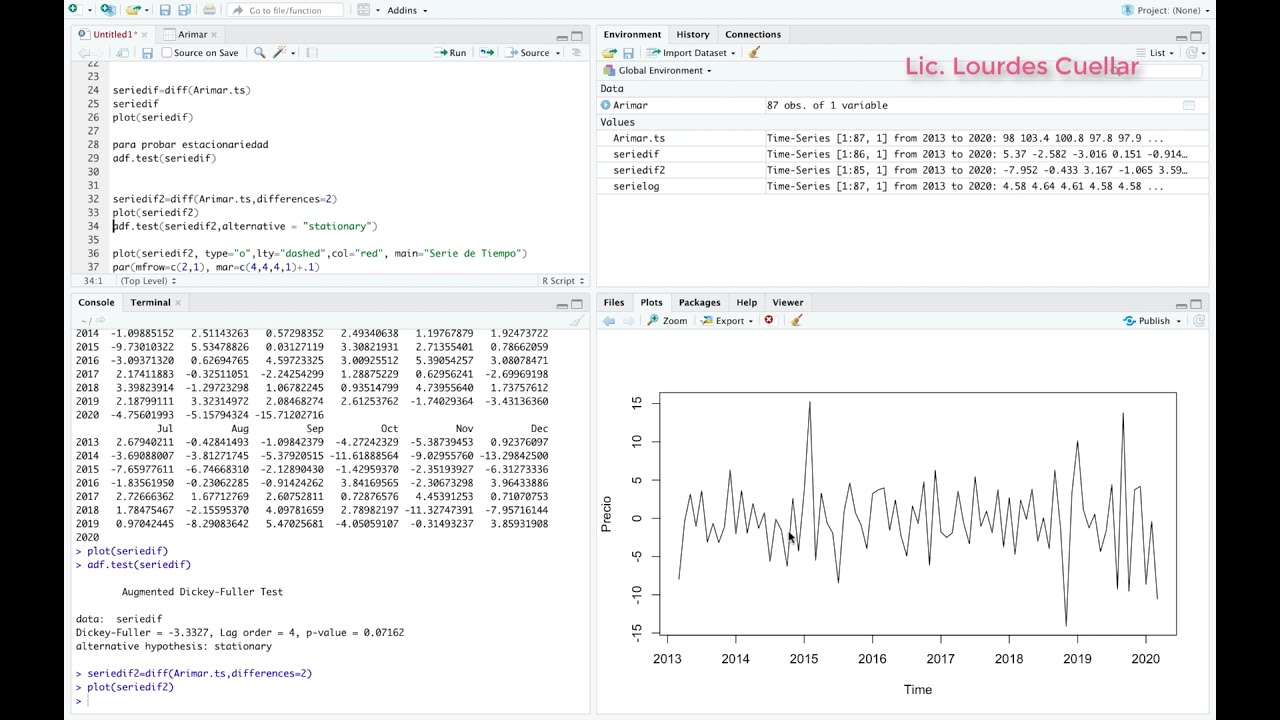Click the Show in new window icon in editor

click(x=123, y=53)
